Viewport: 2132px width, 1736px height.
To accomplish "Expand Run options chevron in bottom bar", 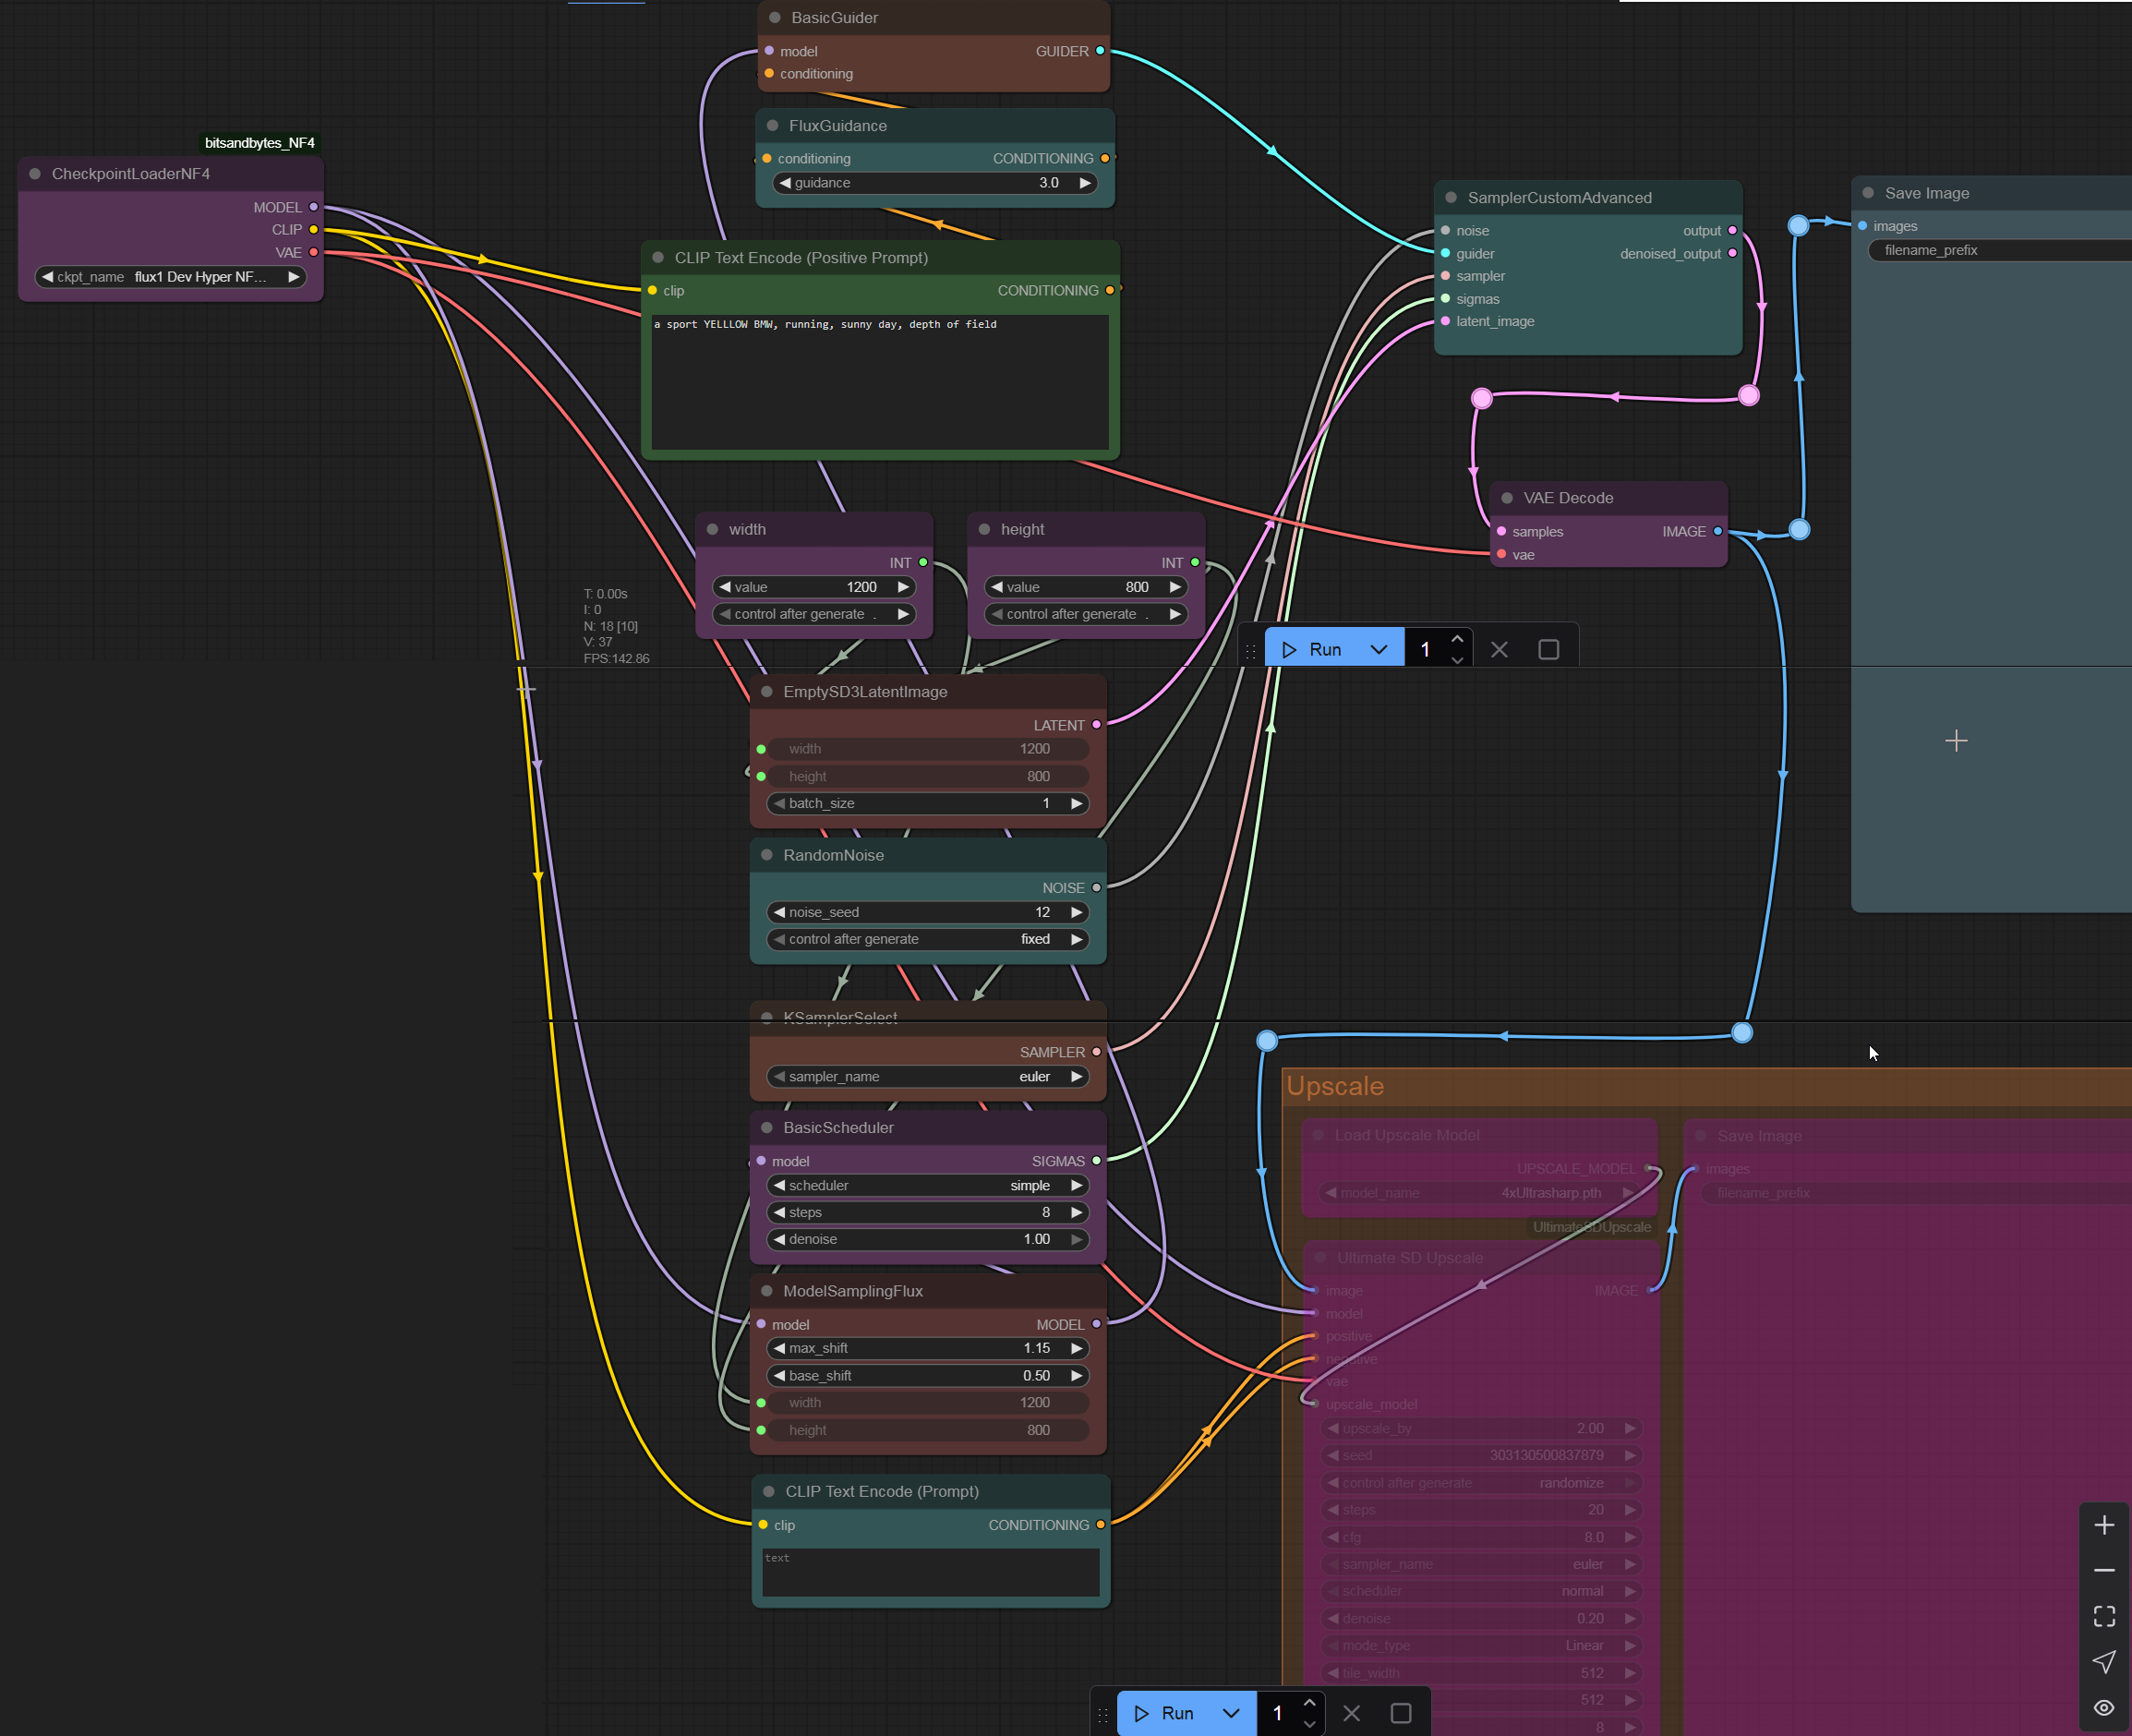I will [x=1231, y=1713].
